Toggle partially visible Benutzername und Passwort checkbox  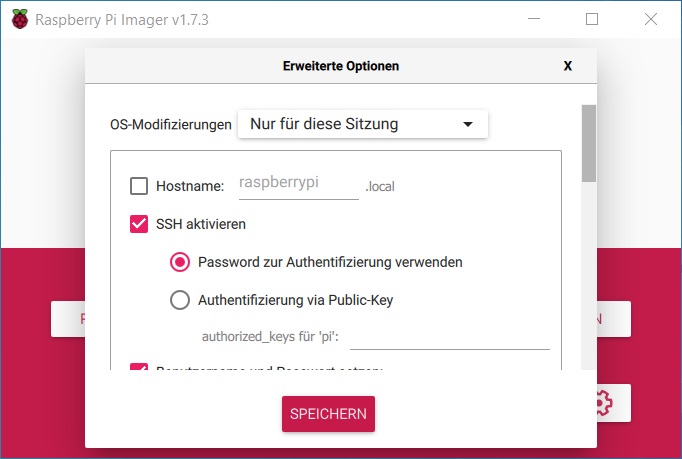[139, 367]
